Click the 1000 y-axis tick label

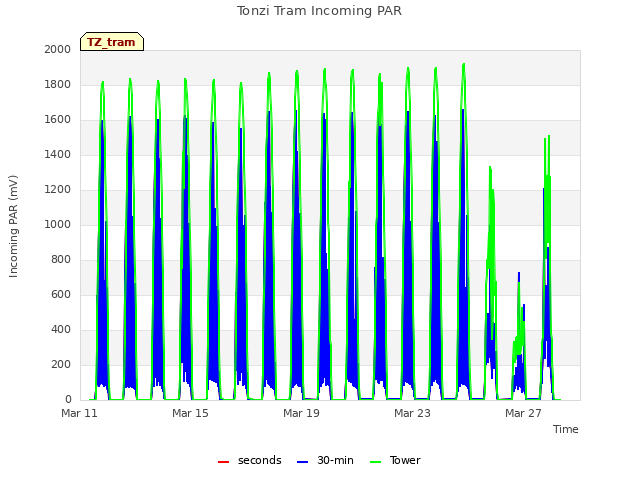pyautogui.click(x=58, y=224)
